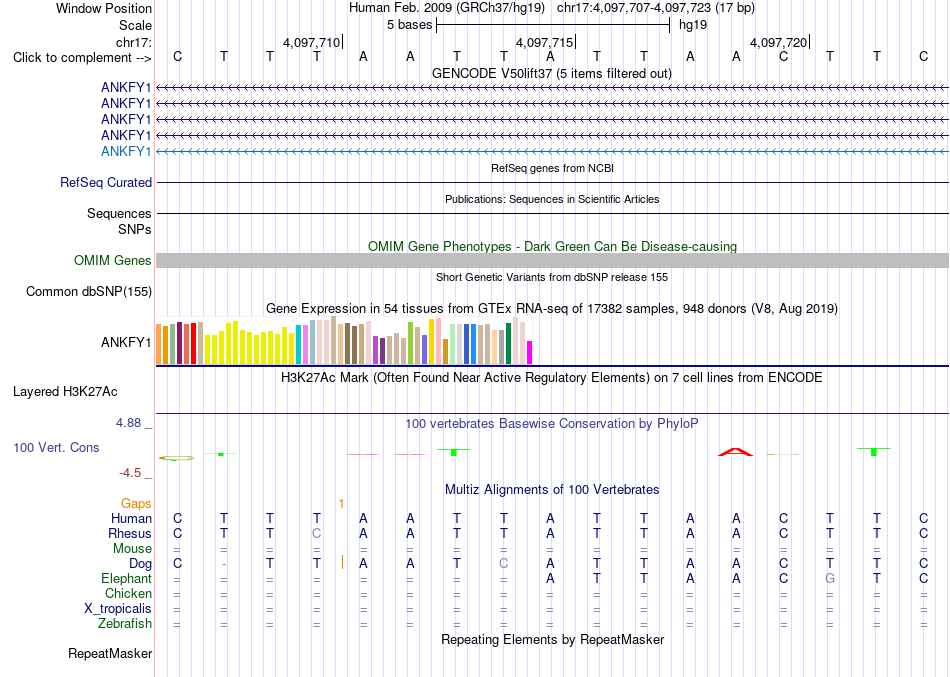Image resolution: width=950 pixels, height=677 pixels.
Task: Click the orange Gaps label
Action: point(136,504)
